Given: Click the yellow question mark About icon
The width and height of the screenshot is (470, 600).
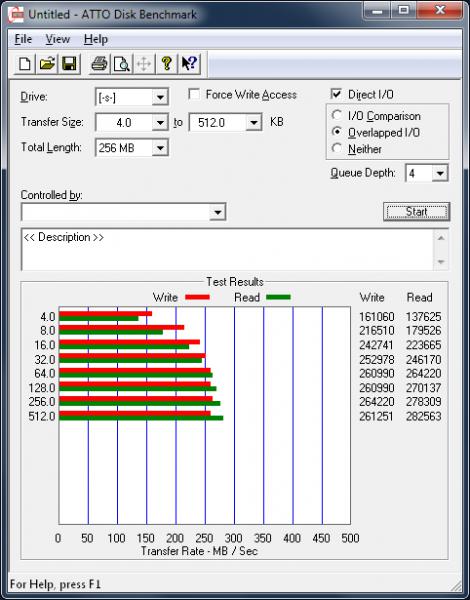Looking at the screenshot, I should [x=166, y=64].
